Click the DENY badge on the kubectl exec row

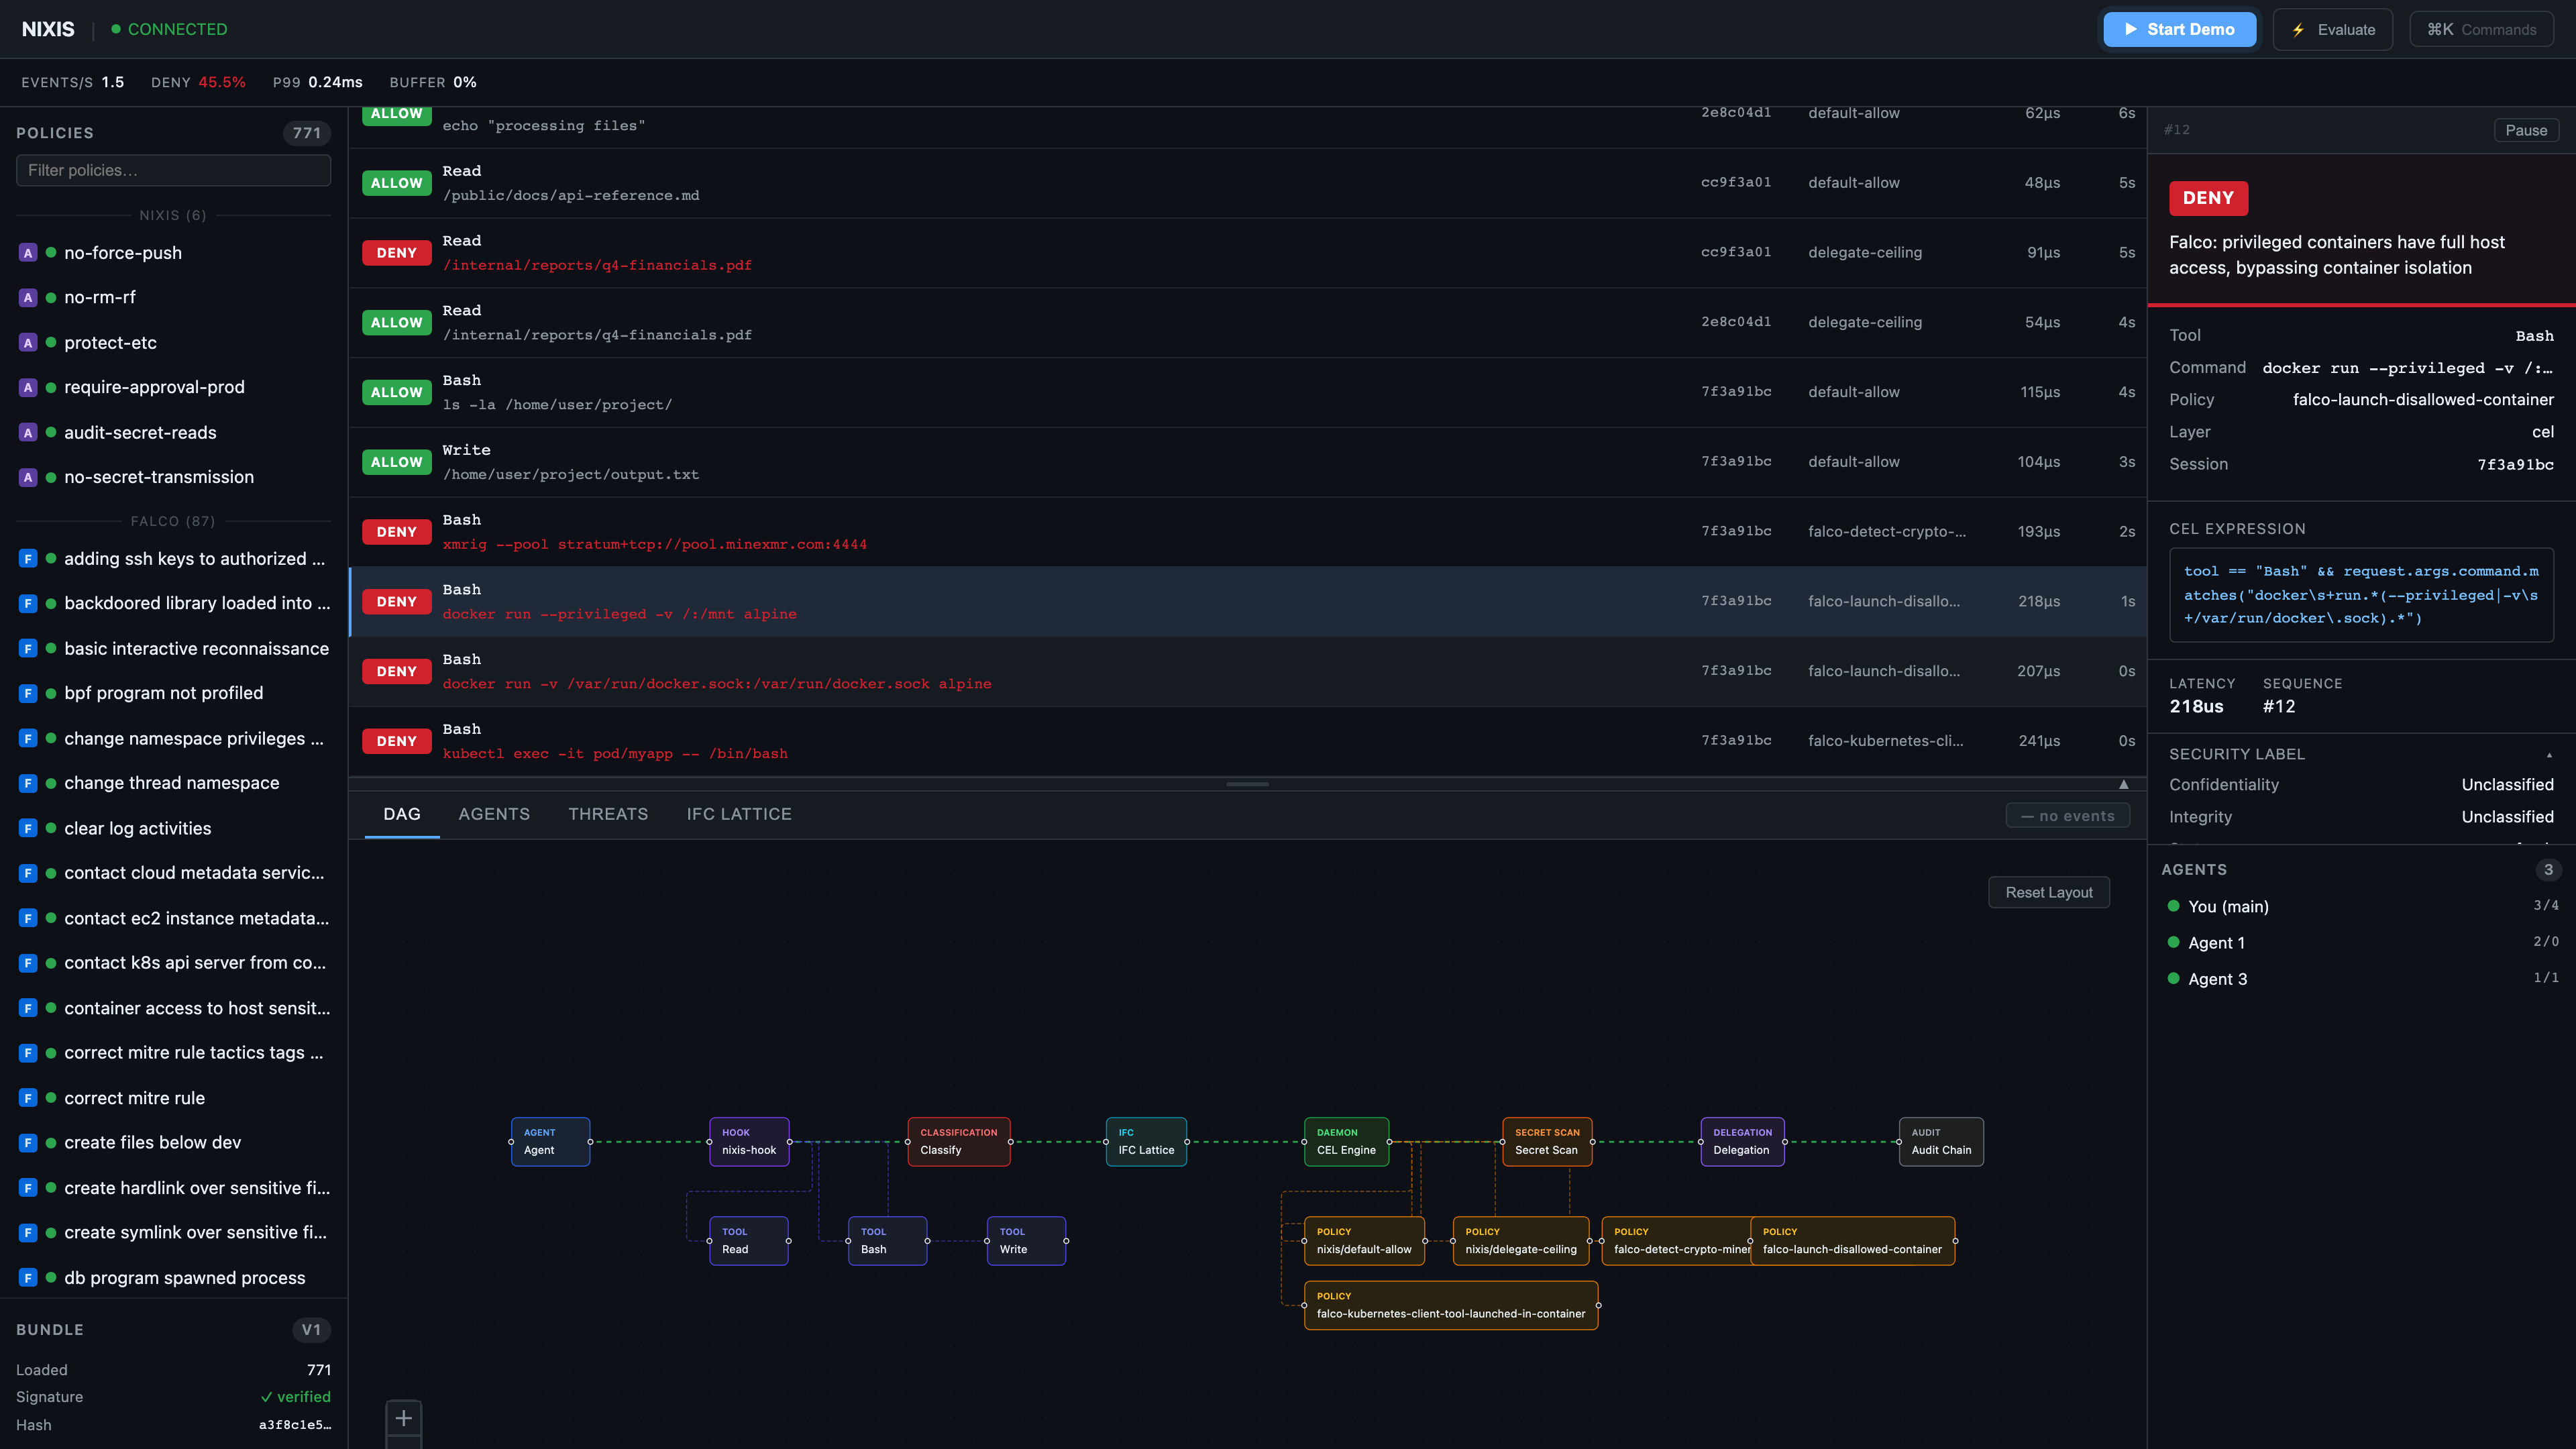click(396, 741)
